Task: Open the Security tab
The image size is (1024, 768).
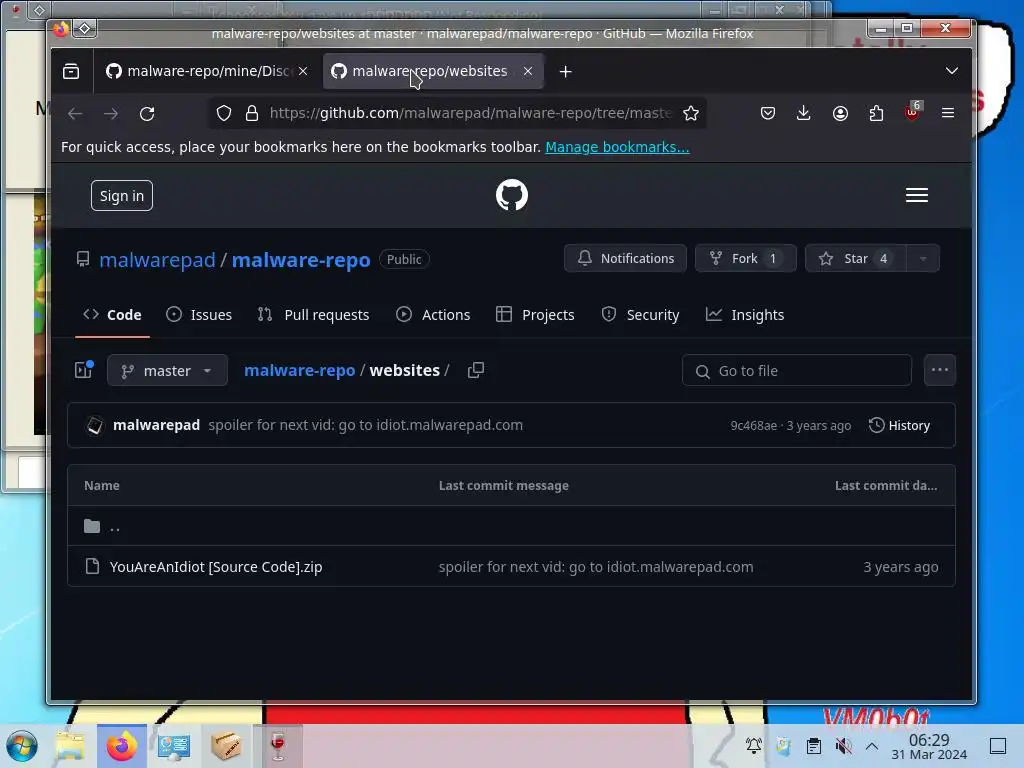Action: click(x=640, y=315)
